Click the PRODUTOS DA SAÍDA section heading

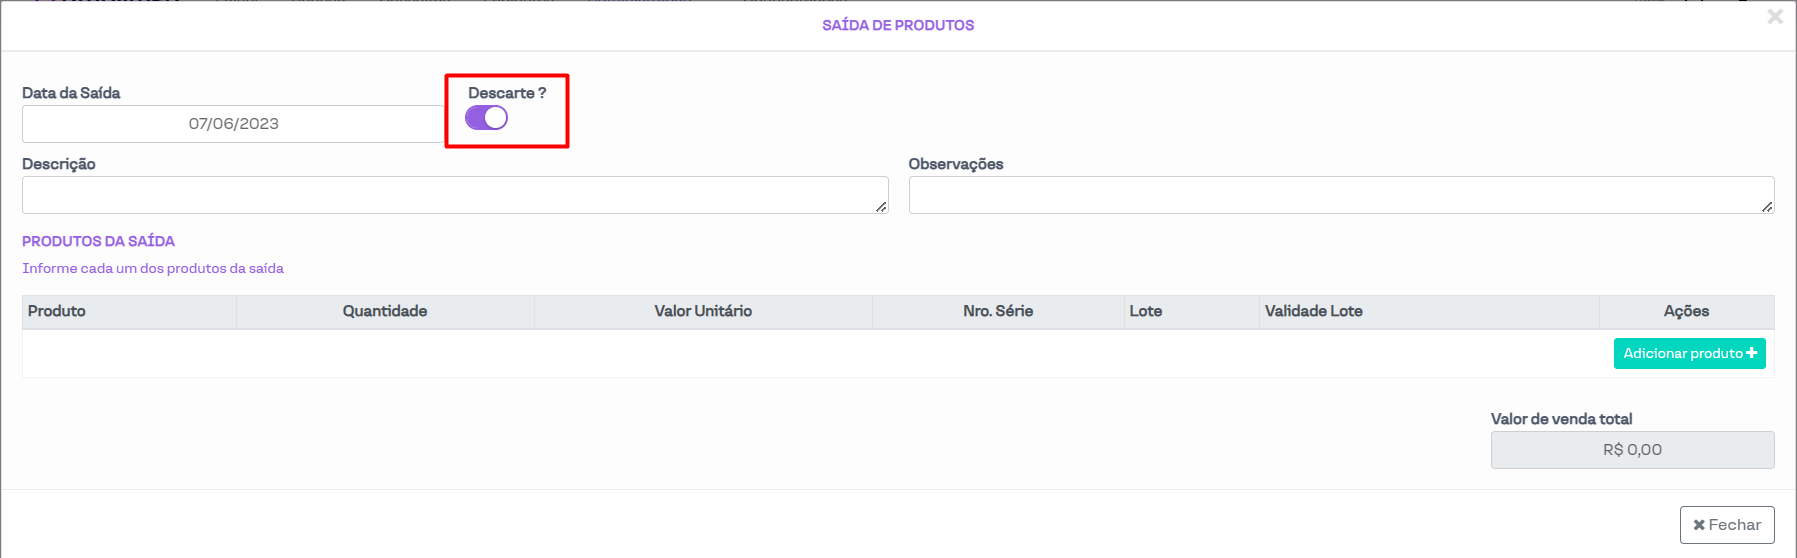click(98, 241)
